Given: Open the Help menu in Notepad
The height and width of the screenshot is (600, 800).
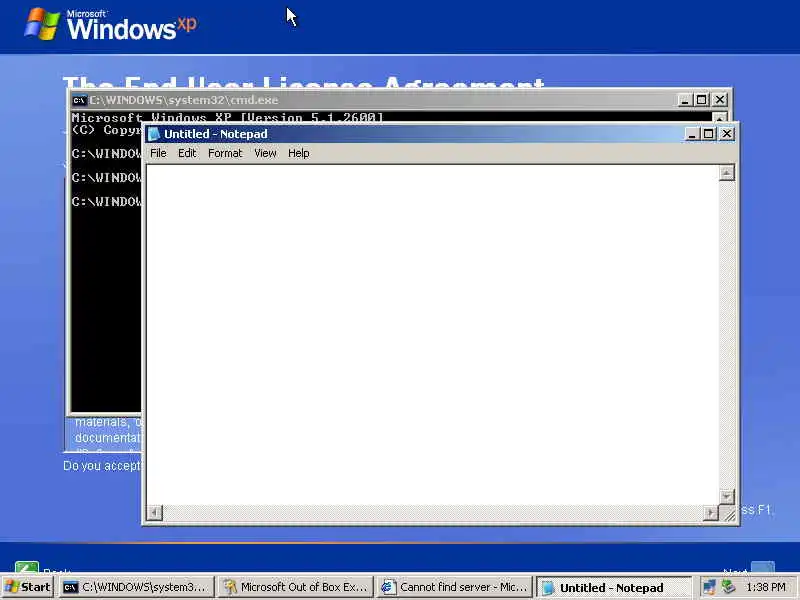Looking at the screenshot, I should pyautogui.click(x=298, y=153).
